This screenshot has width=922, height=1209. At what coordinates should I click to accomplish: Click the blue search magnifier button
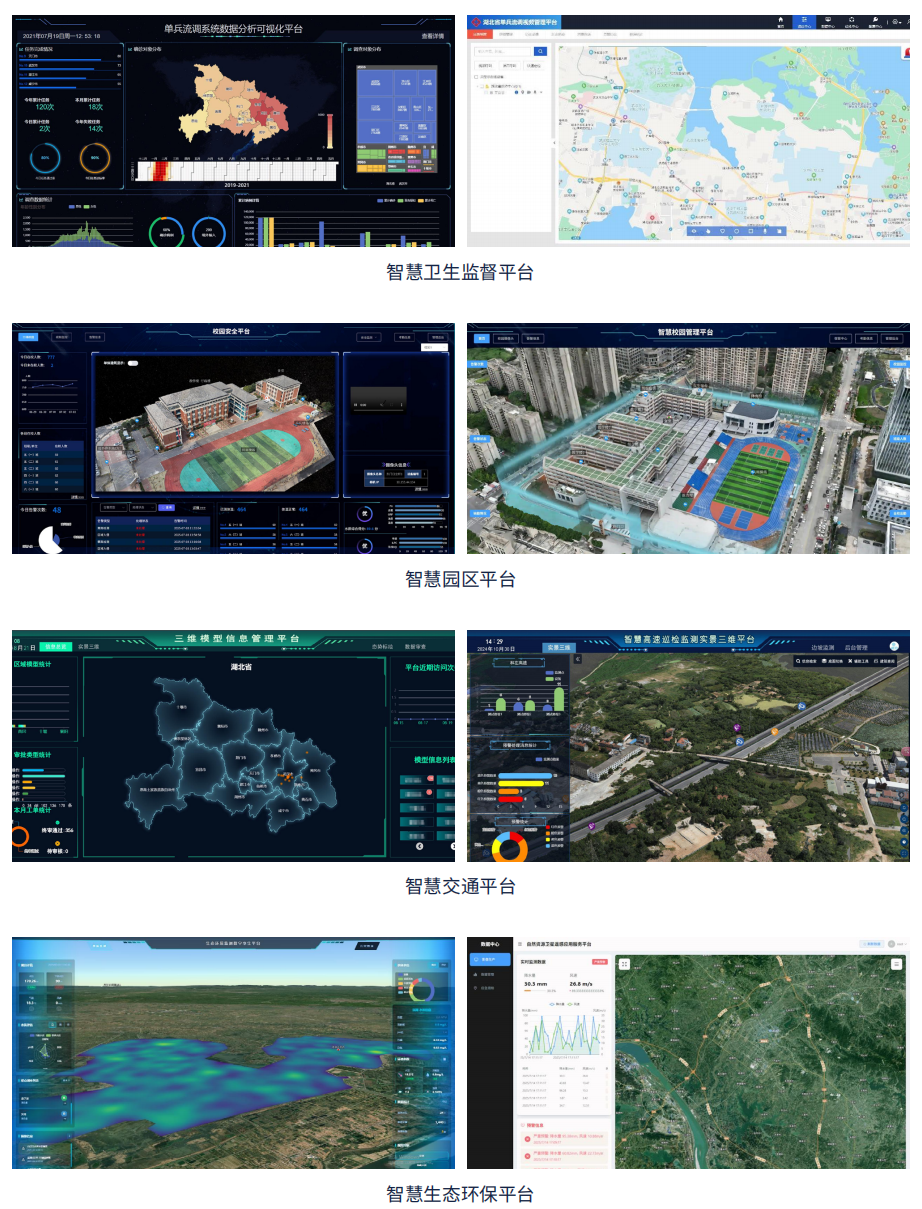[540, 51]
